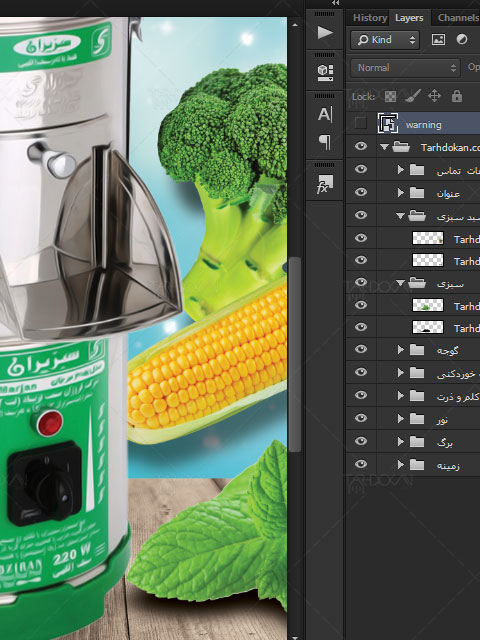Lock transparent pixels checkerboard icon
This screenshot has width=480, height=640.
tap(390, 96)
